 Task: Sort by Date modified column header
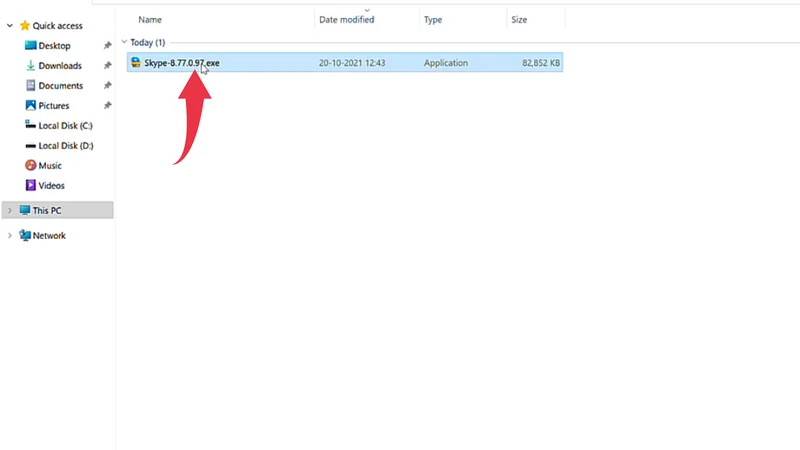(346, 19)
